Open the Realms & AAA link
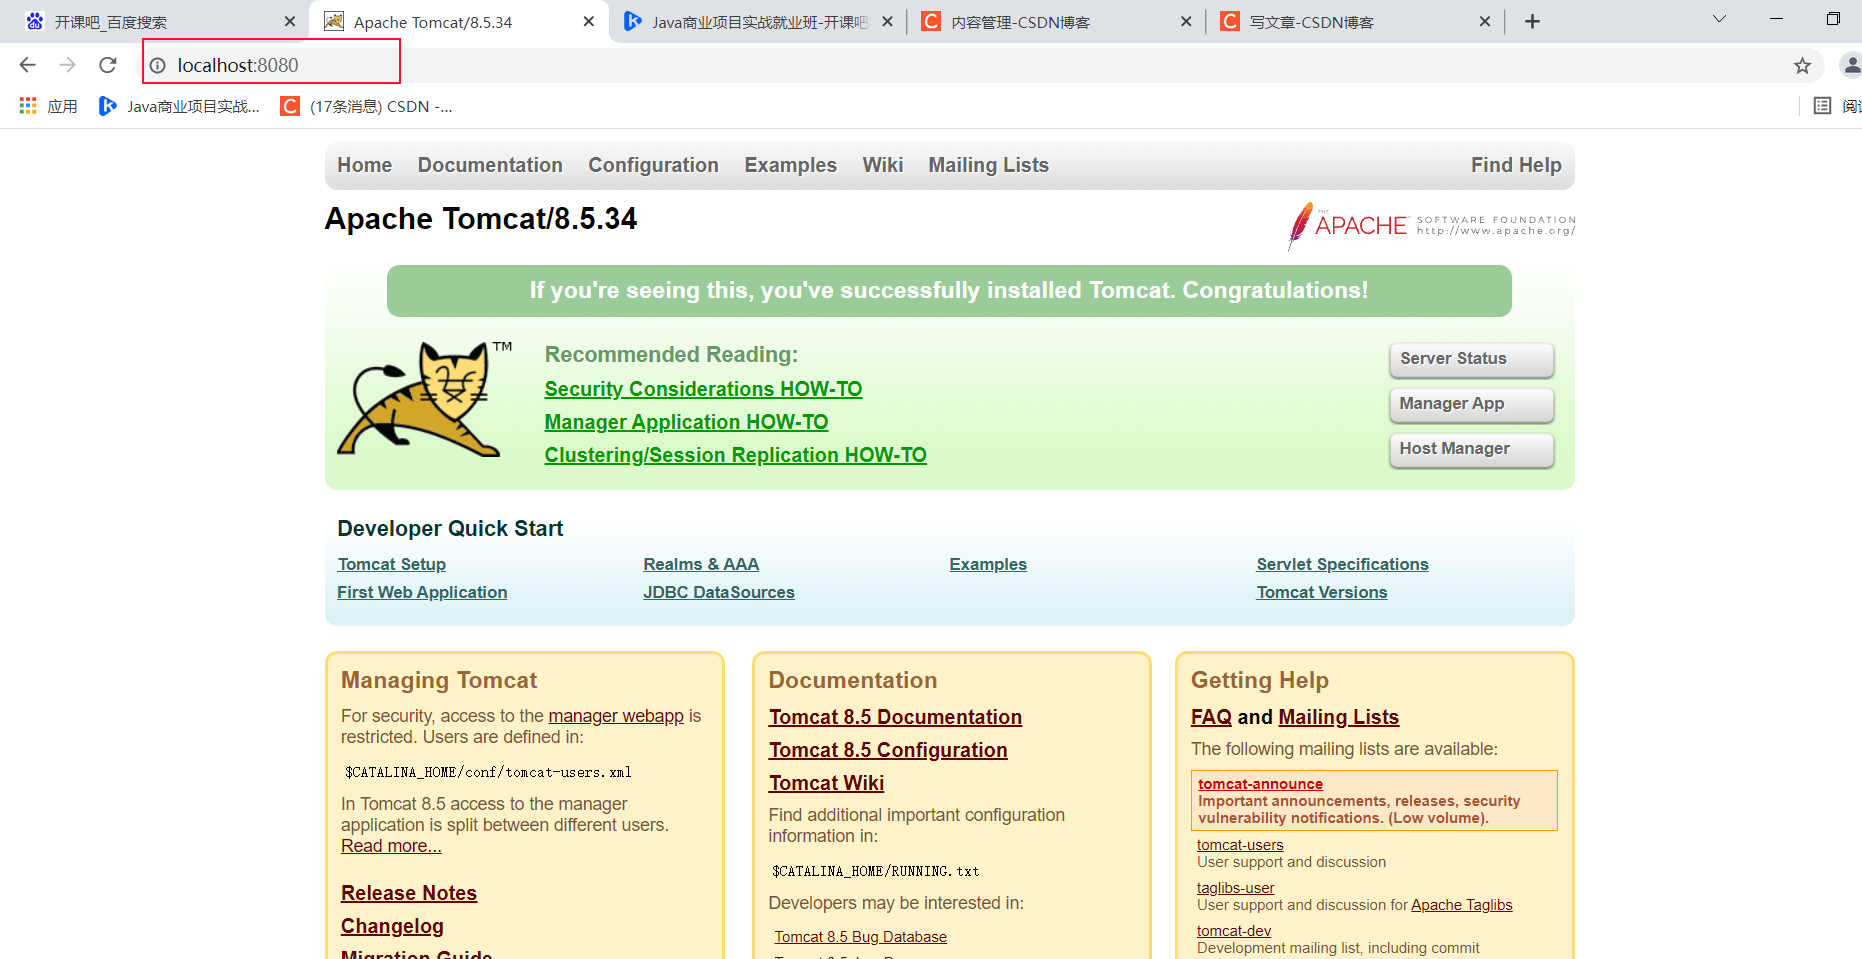 (701, 564)
